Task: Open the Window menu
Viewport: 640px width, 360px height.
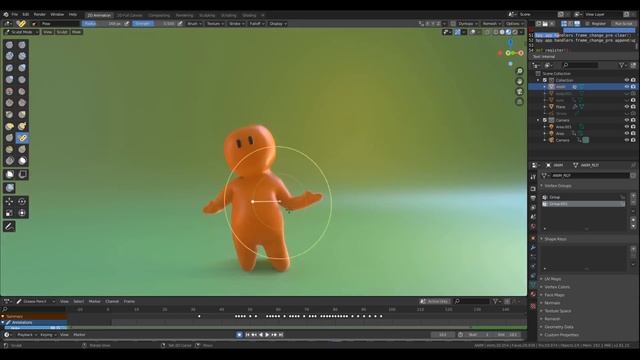Action: (x=57, y=14)
